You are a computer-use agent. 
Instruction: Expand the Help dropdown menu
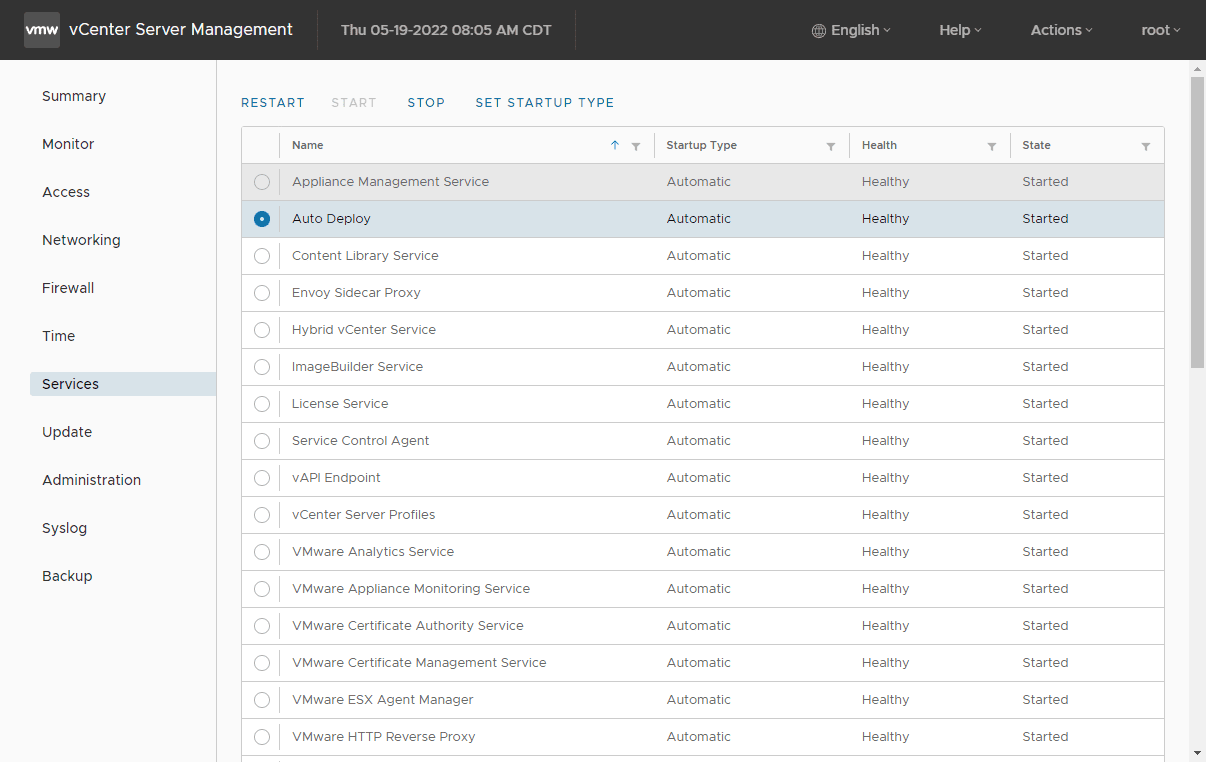click(x=960, y=30)
